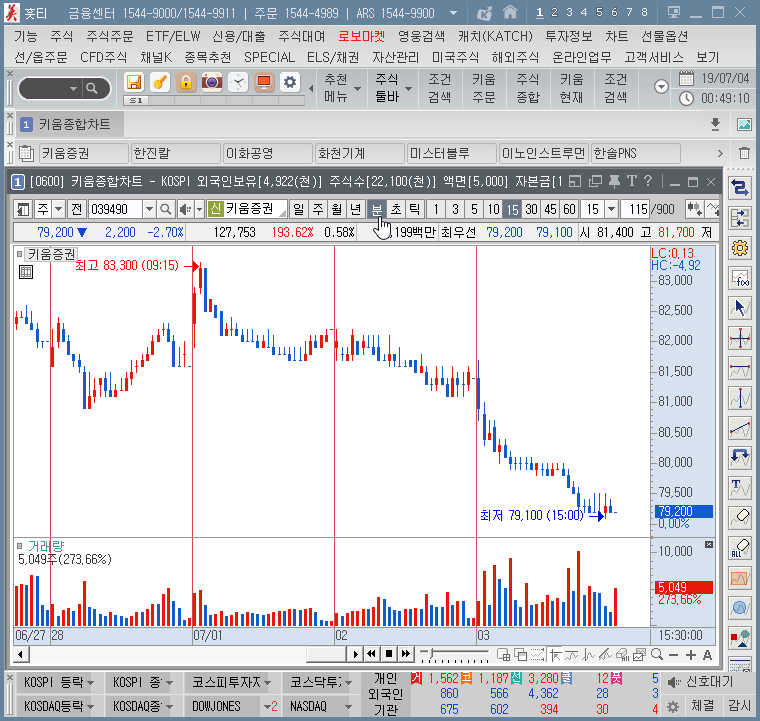760x721 pixels.
Task: Click the home icon in title bar
Action: [x=509, y=12]
